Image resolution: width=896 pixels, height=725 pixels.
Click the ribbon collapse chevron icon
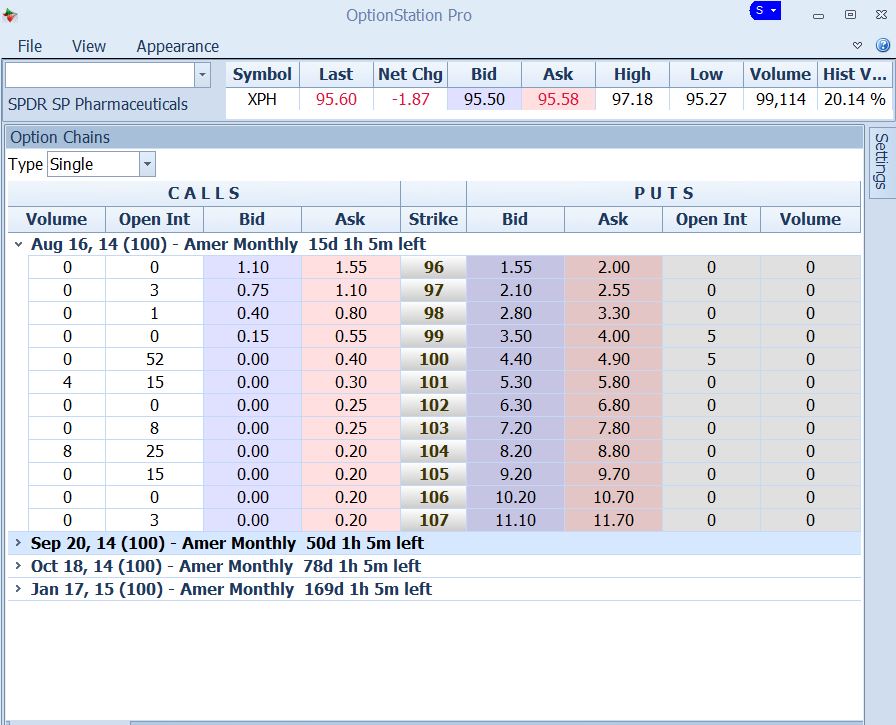pos(857,46)
